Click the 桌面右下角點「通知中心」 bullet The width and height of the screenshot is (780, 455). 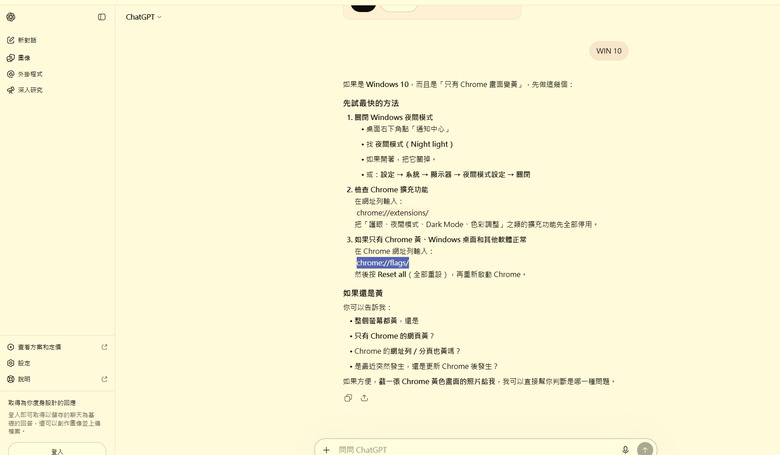(406, 129)
